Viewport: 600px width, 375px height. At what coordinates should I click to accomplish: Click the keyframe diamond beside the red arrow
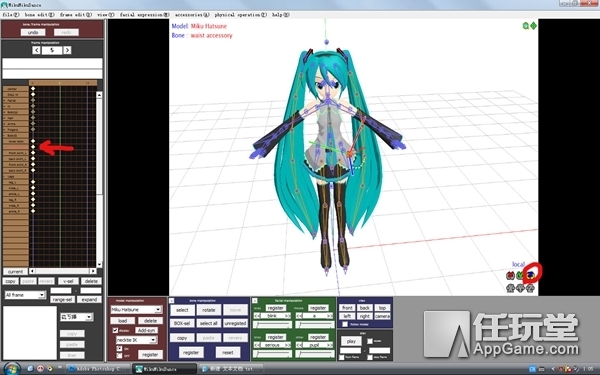[33, 147]
